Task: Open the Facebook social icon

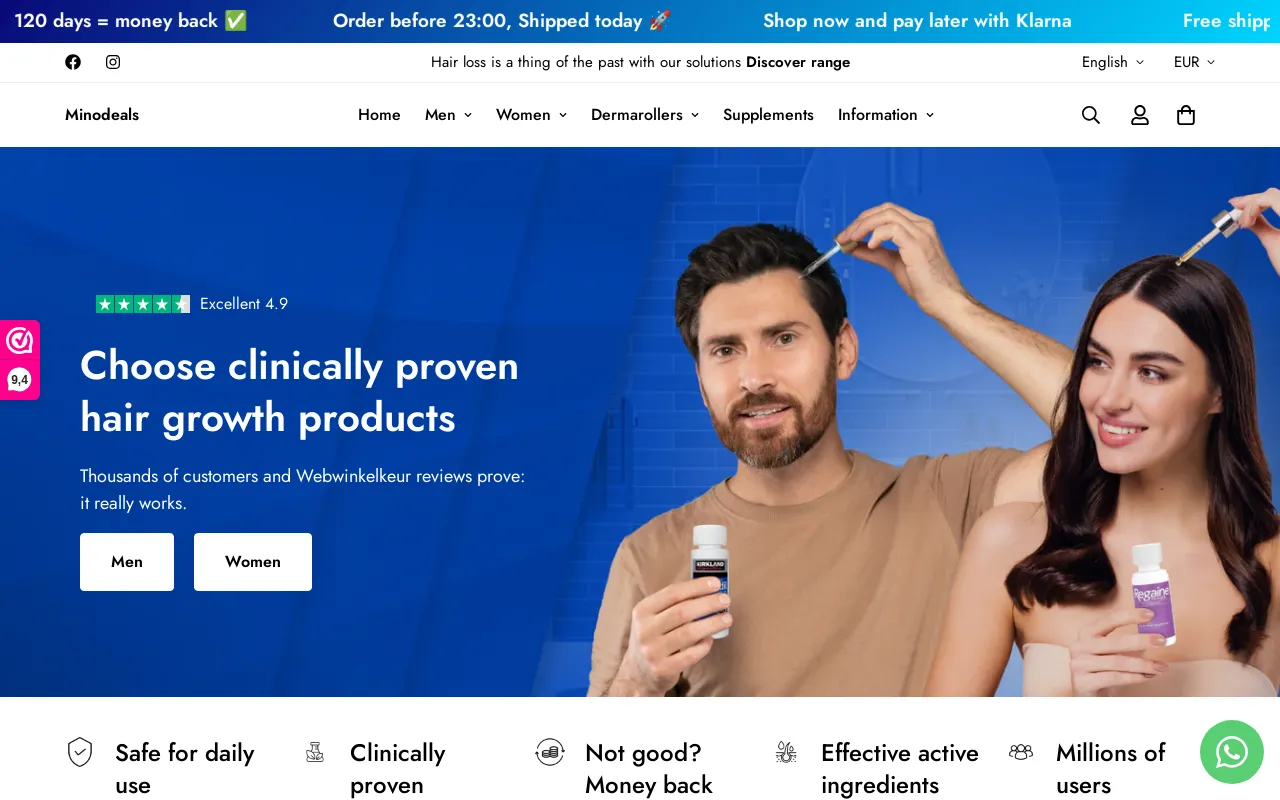Action: tap(73, 62)
